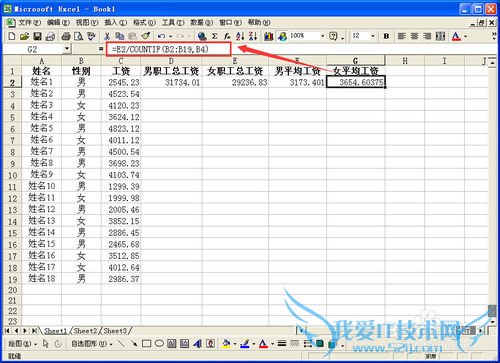500x363 pixels.
Task: Open the Zoom 100% dropdown
Action: [322, 36]
